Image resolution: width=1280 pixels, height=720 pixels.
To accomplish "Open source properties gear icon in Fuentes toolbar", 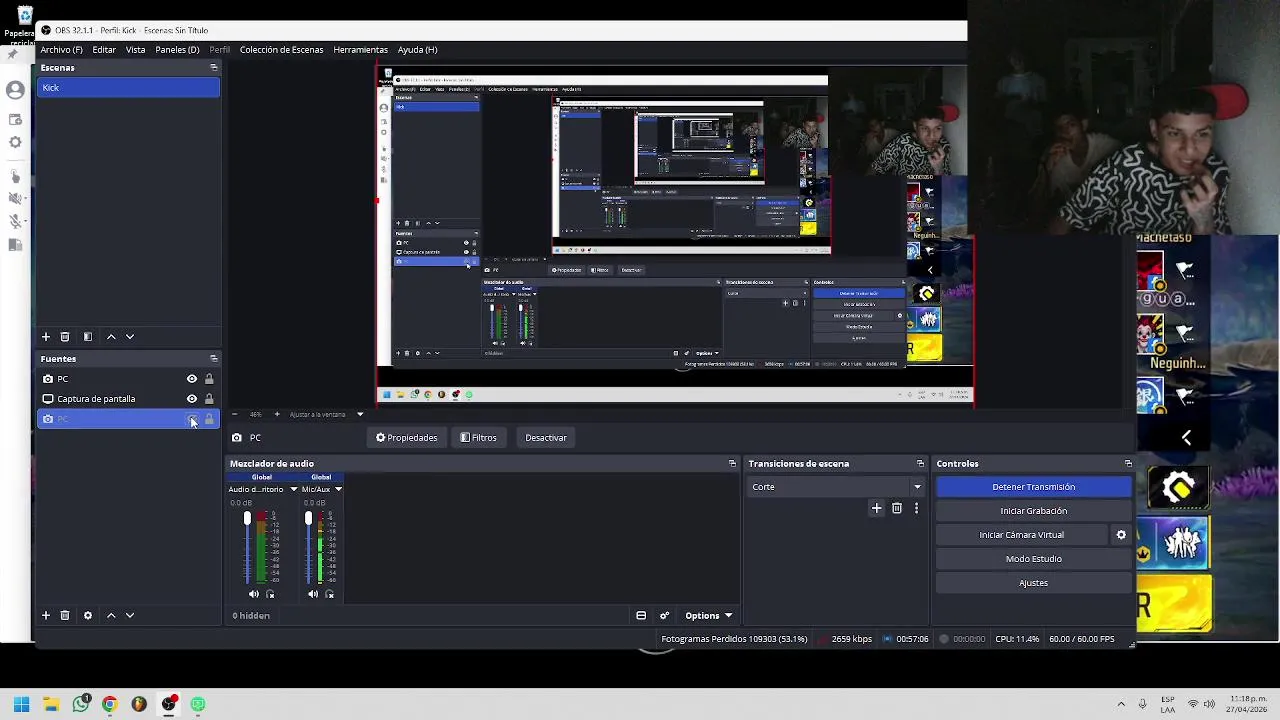I will (88, 615).
